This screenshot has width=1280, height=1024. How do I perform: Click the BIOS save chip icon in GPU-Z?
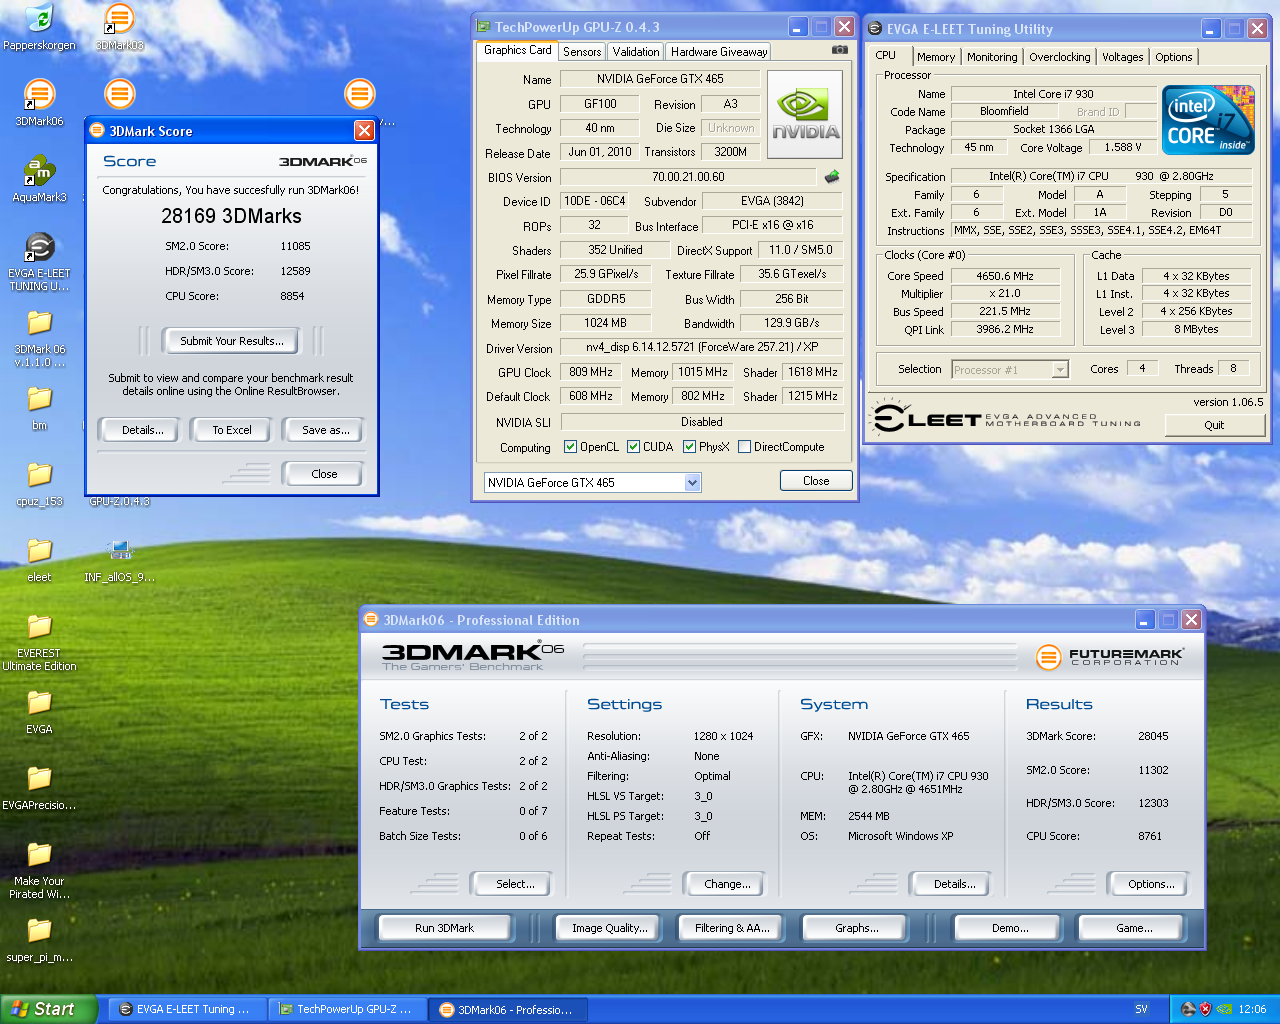click(832, 176)
